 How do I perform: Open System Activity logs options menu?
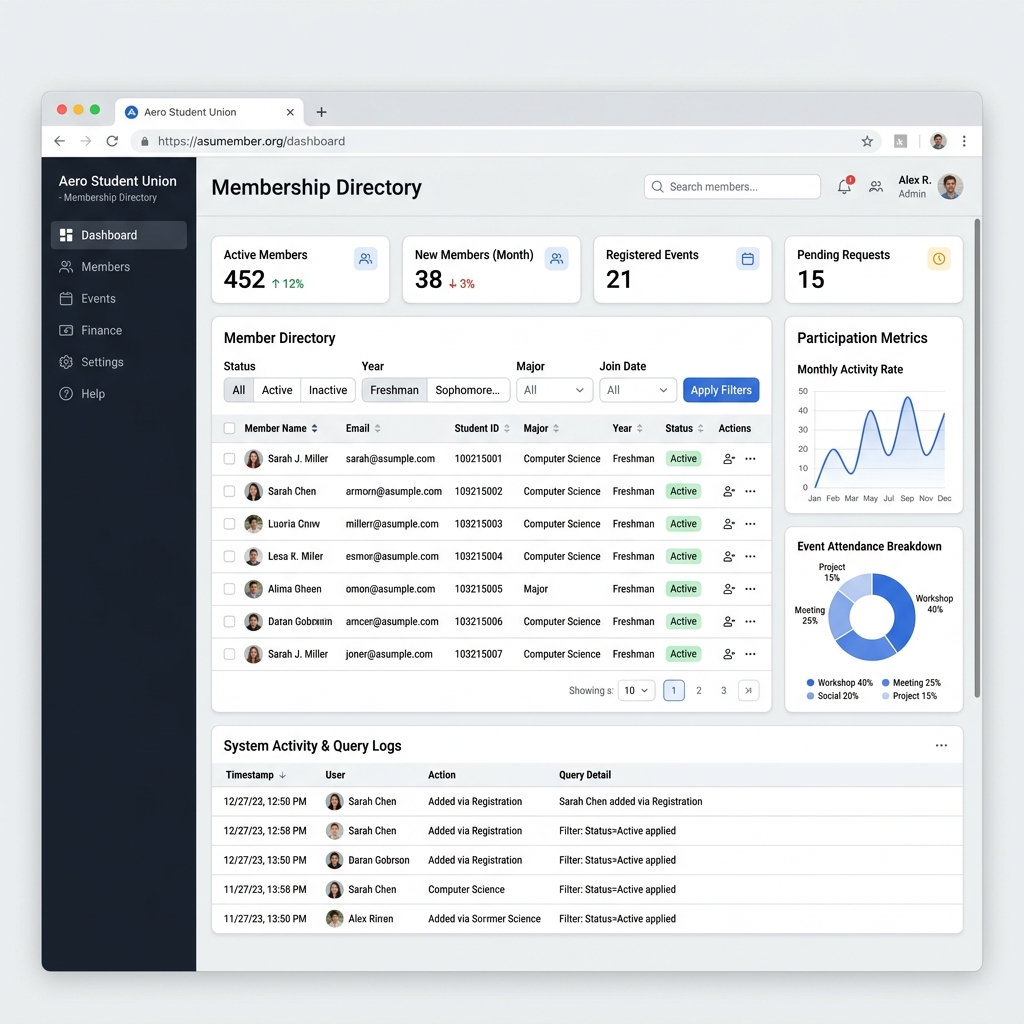pyautogui.click(x=941, y=745)
